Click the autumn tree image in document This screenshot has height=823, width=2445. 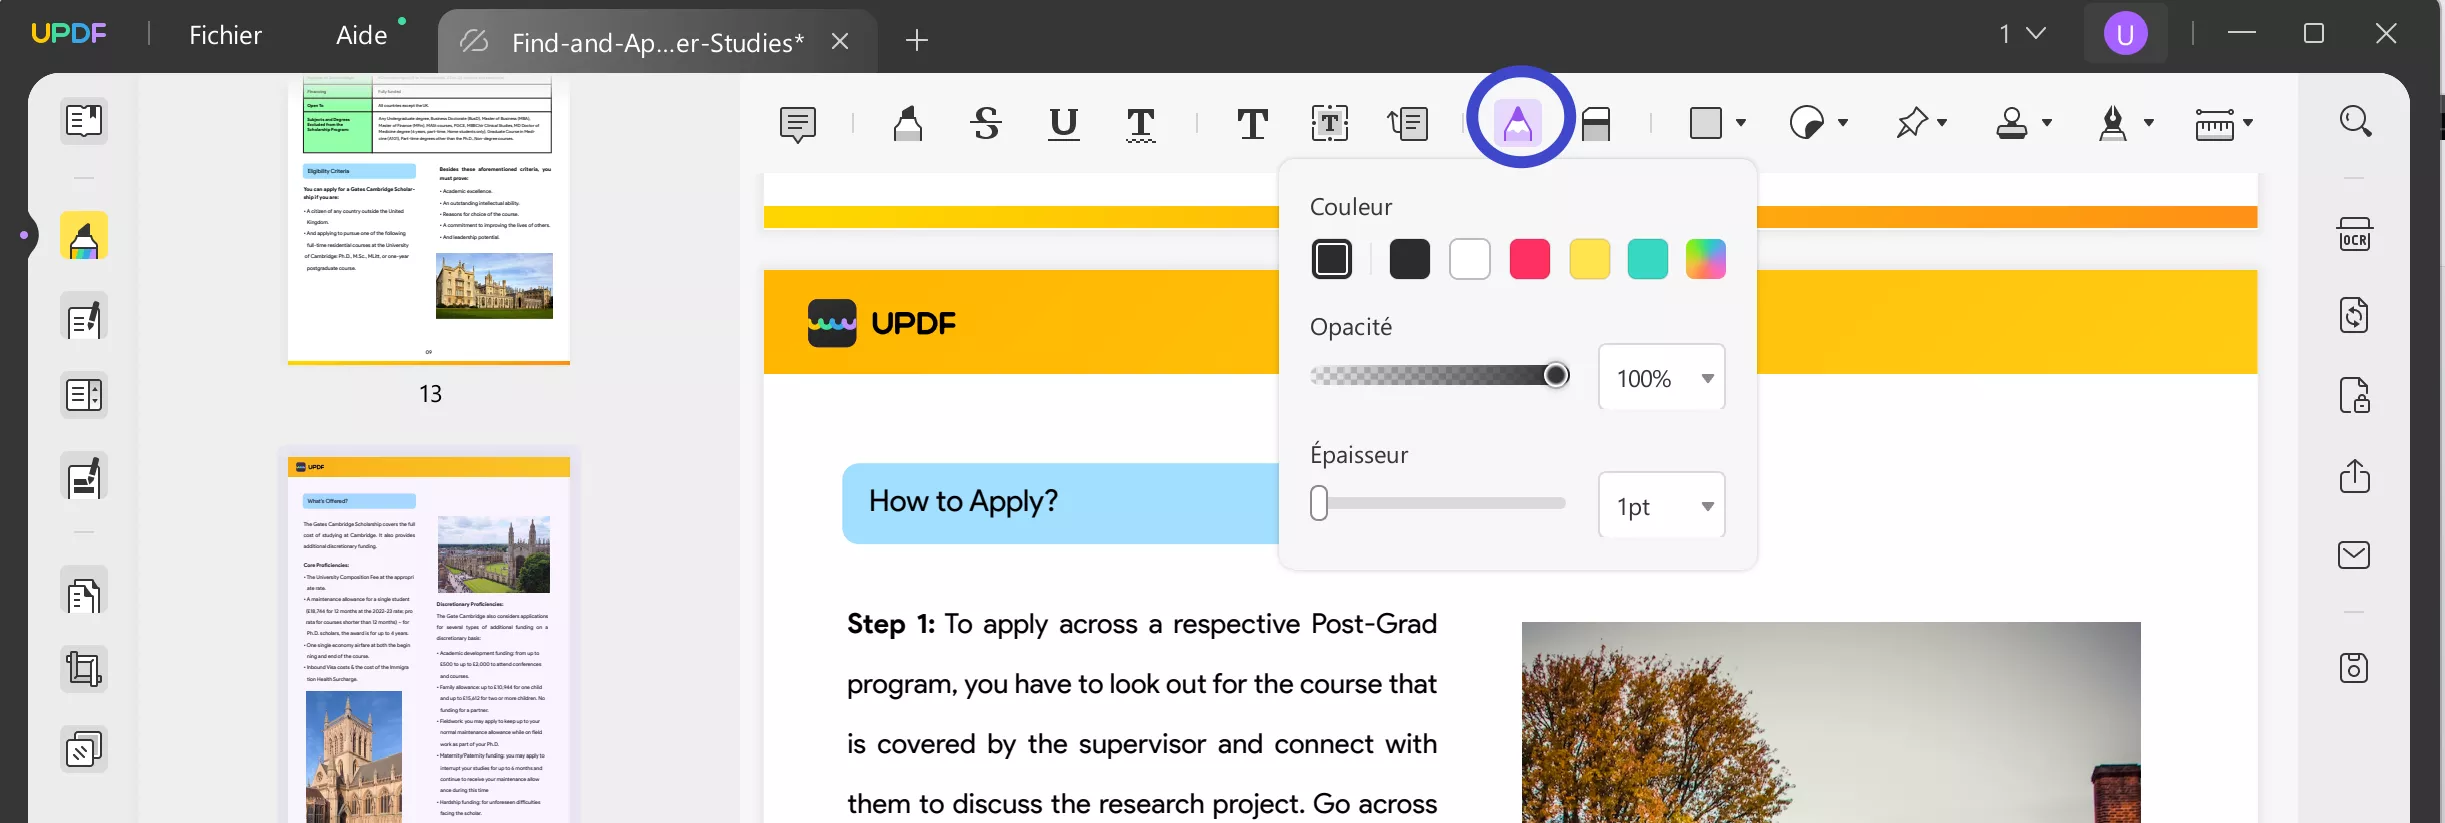click(x=1831, y=722)
